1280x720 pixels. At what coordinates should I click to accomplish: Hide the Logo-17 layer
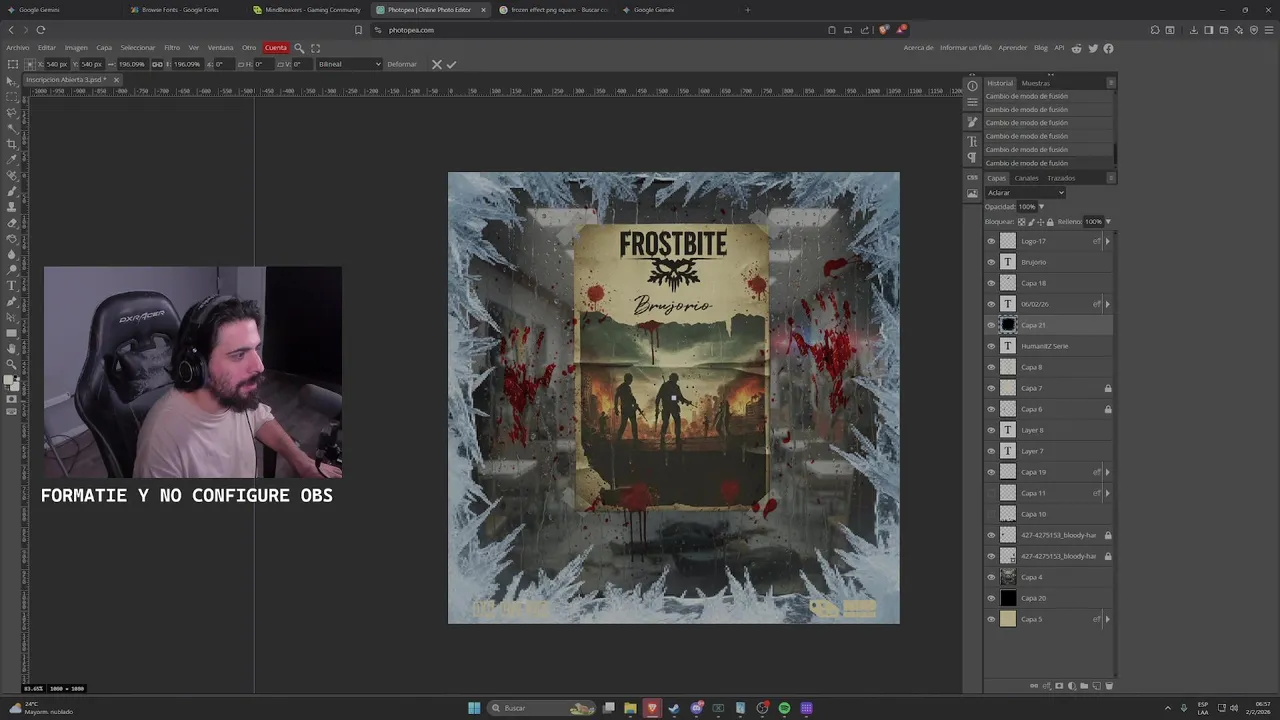991,241
